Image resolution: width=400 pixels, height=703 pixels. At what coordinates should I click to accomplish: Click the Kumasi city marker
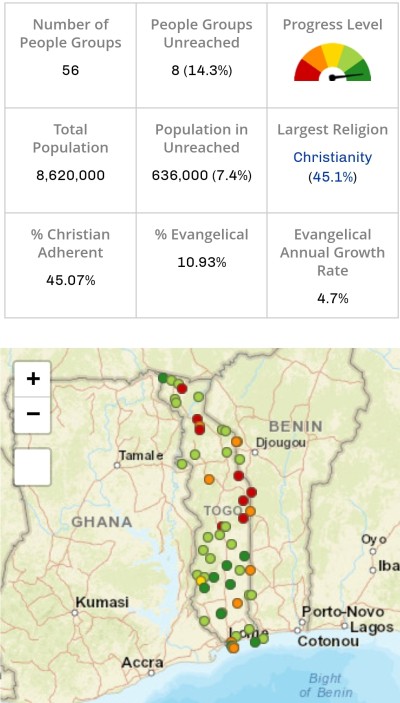pos(75,612)
